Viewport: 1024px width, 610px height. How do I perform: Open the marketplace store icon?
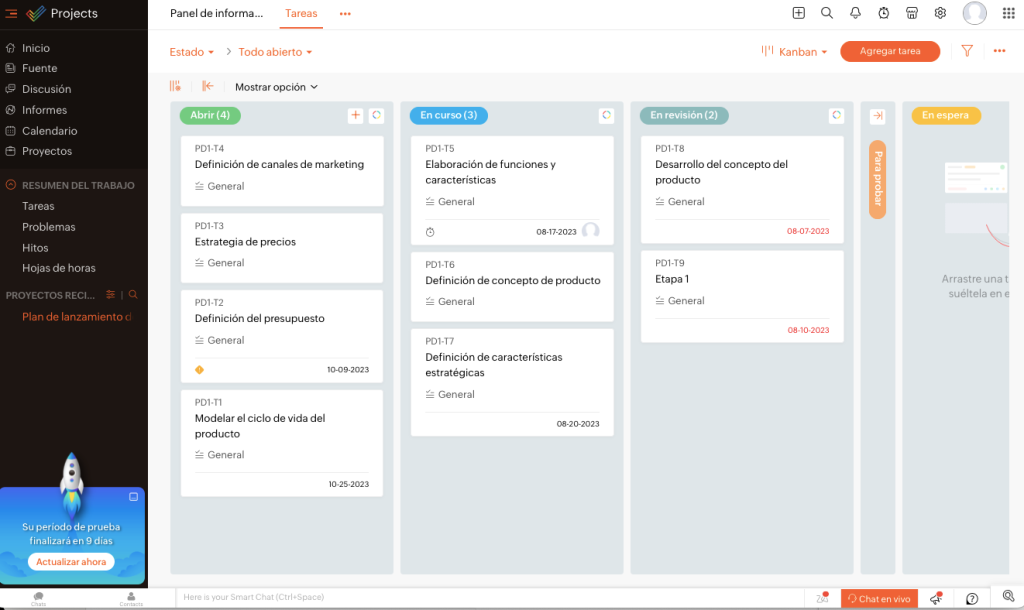point(912,13)
